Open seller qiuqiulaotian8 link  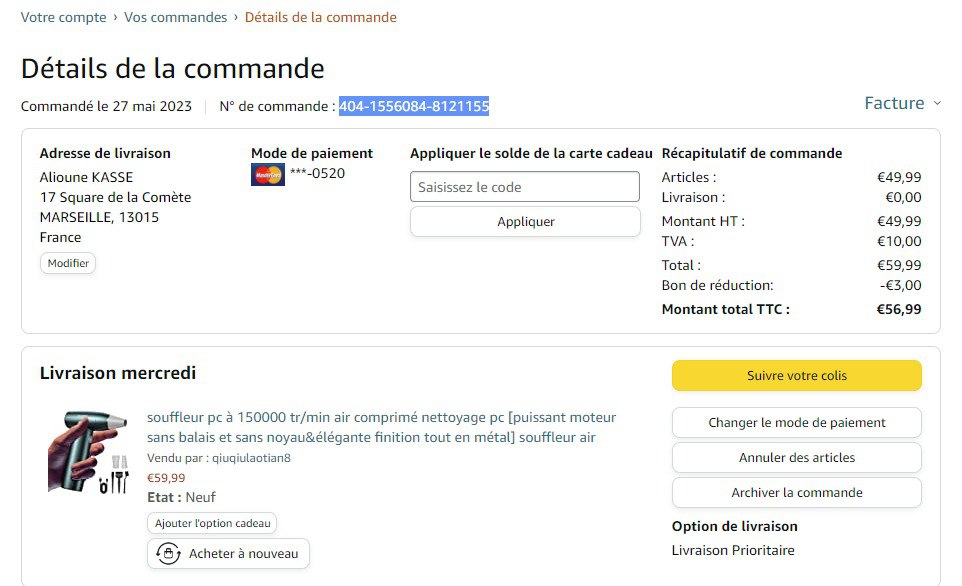251,458
